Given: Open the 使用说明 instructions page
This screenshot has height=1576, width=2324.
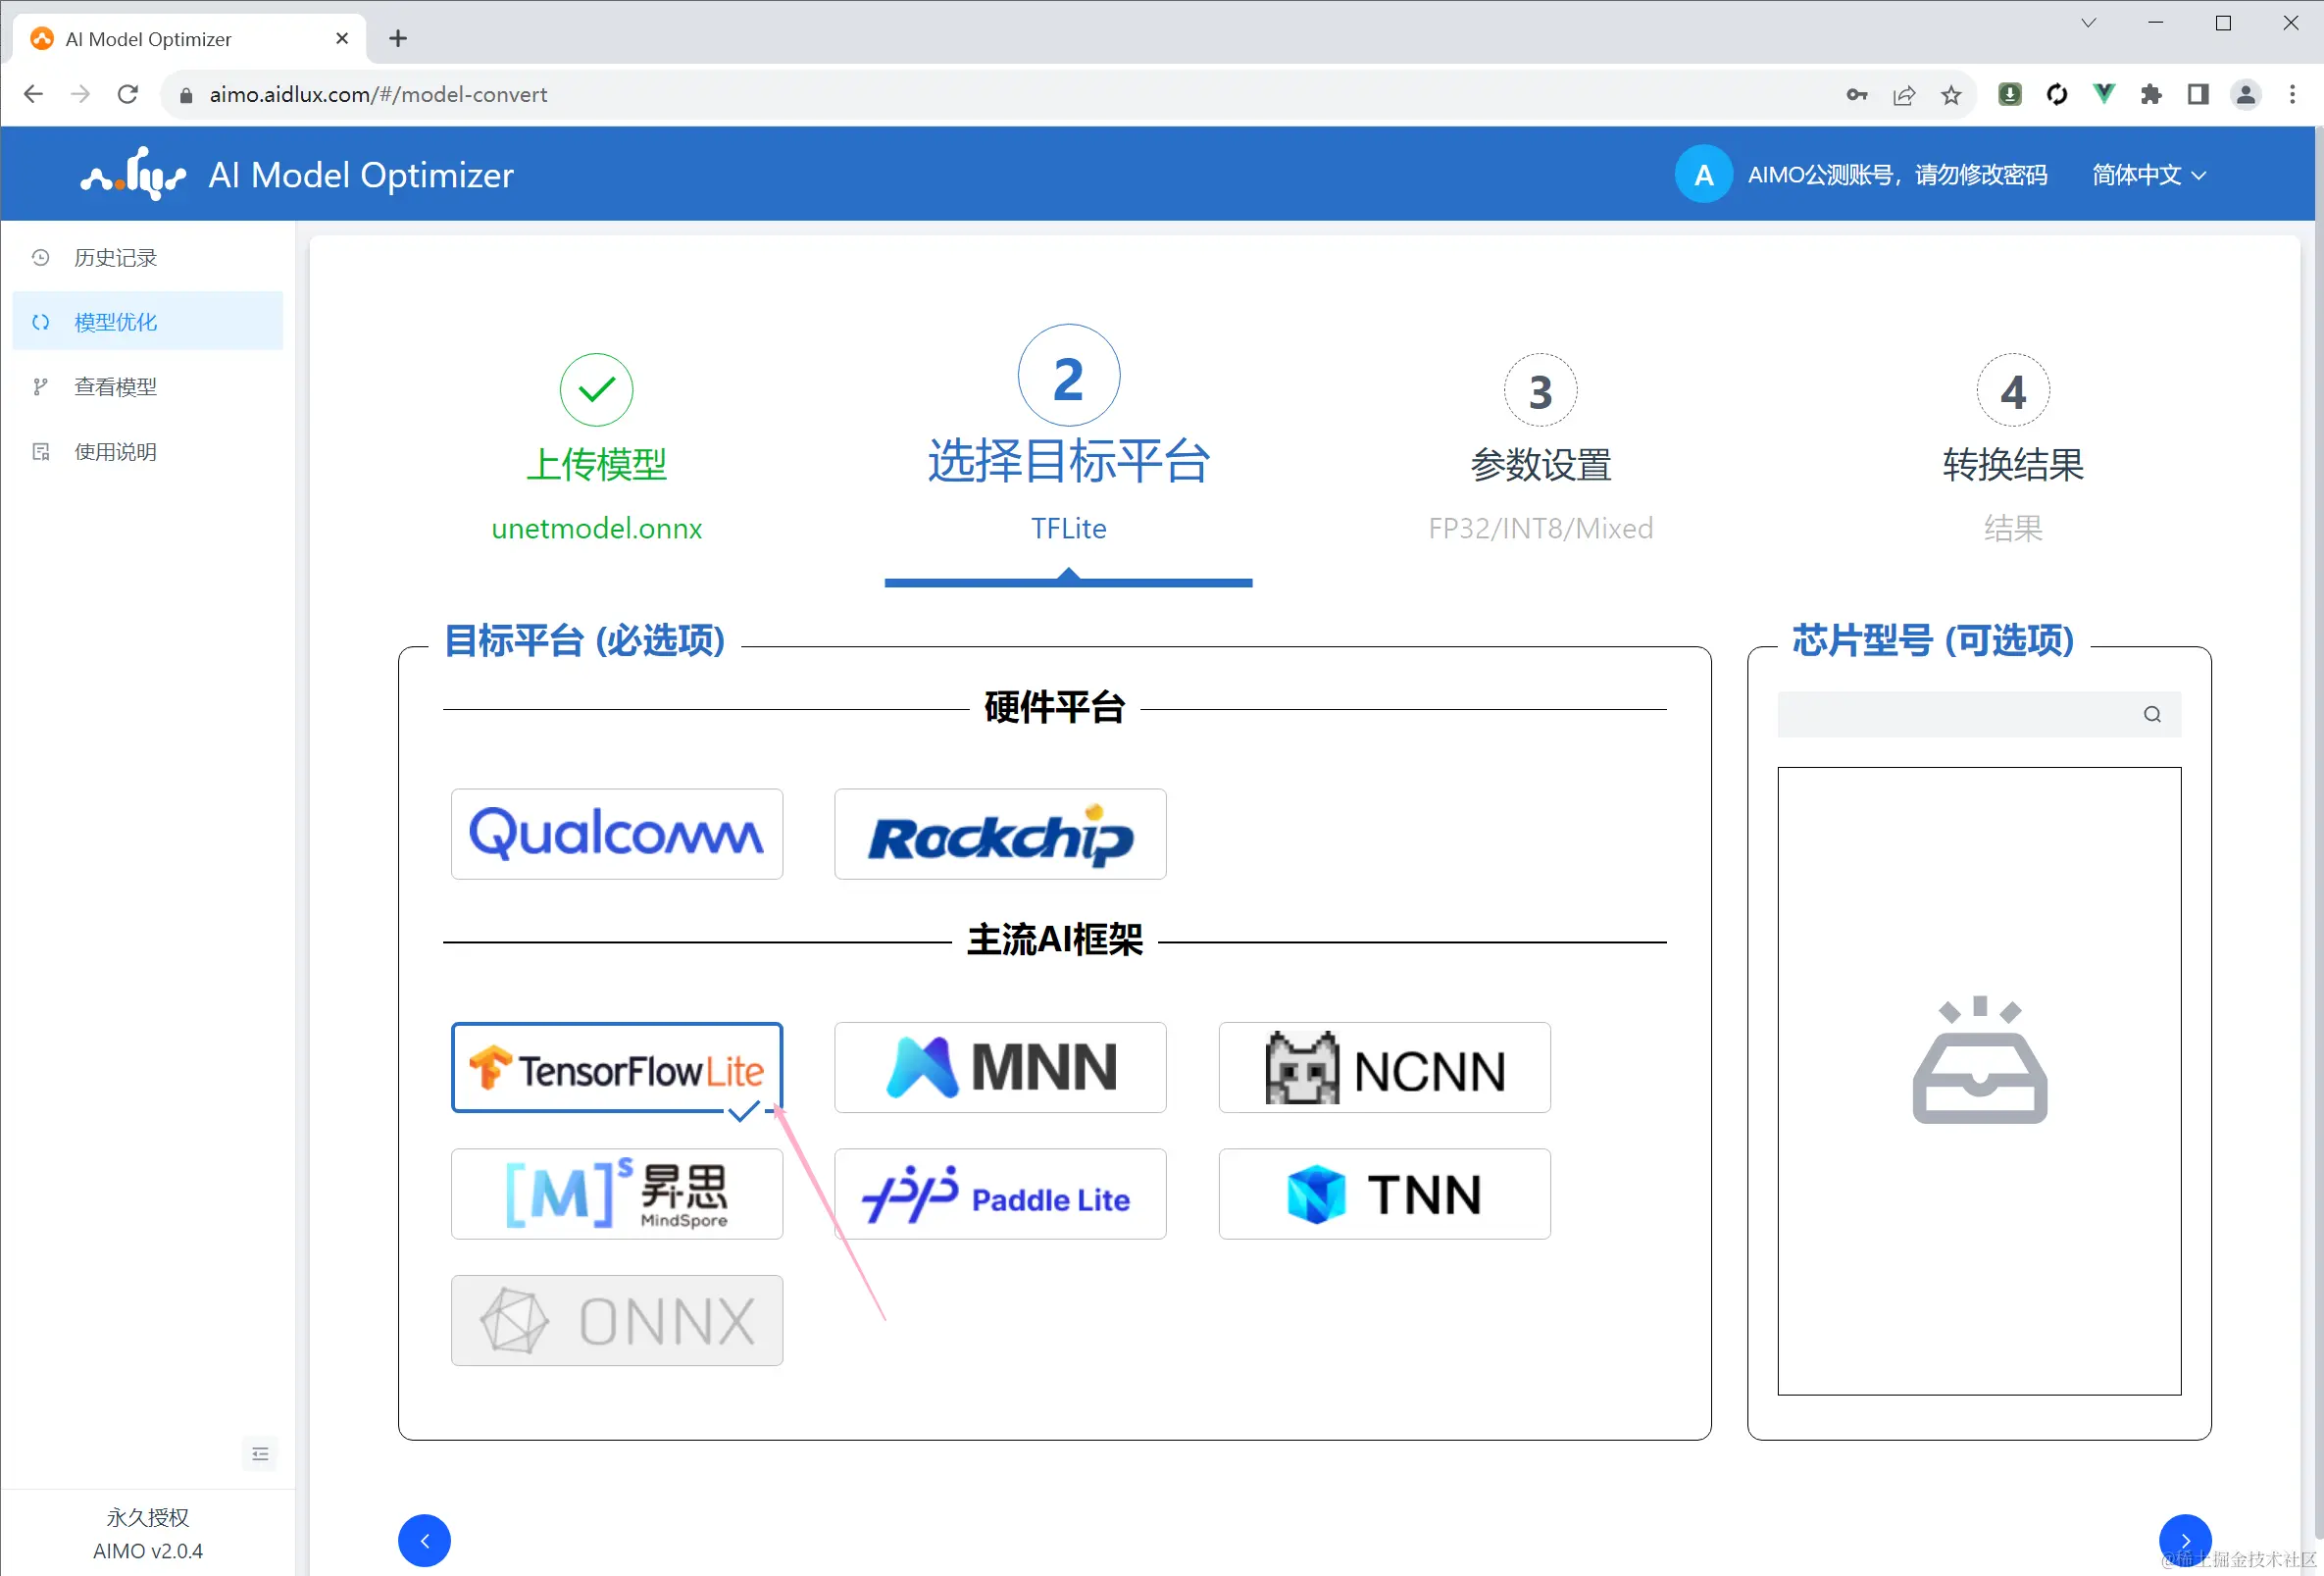Looking at the screenshot, I should (115, 452).
